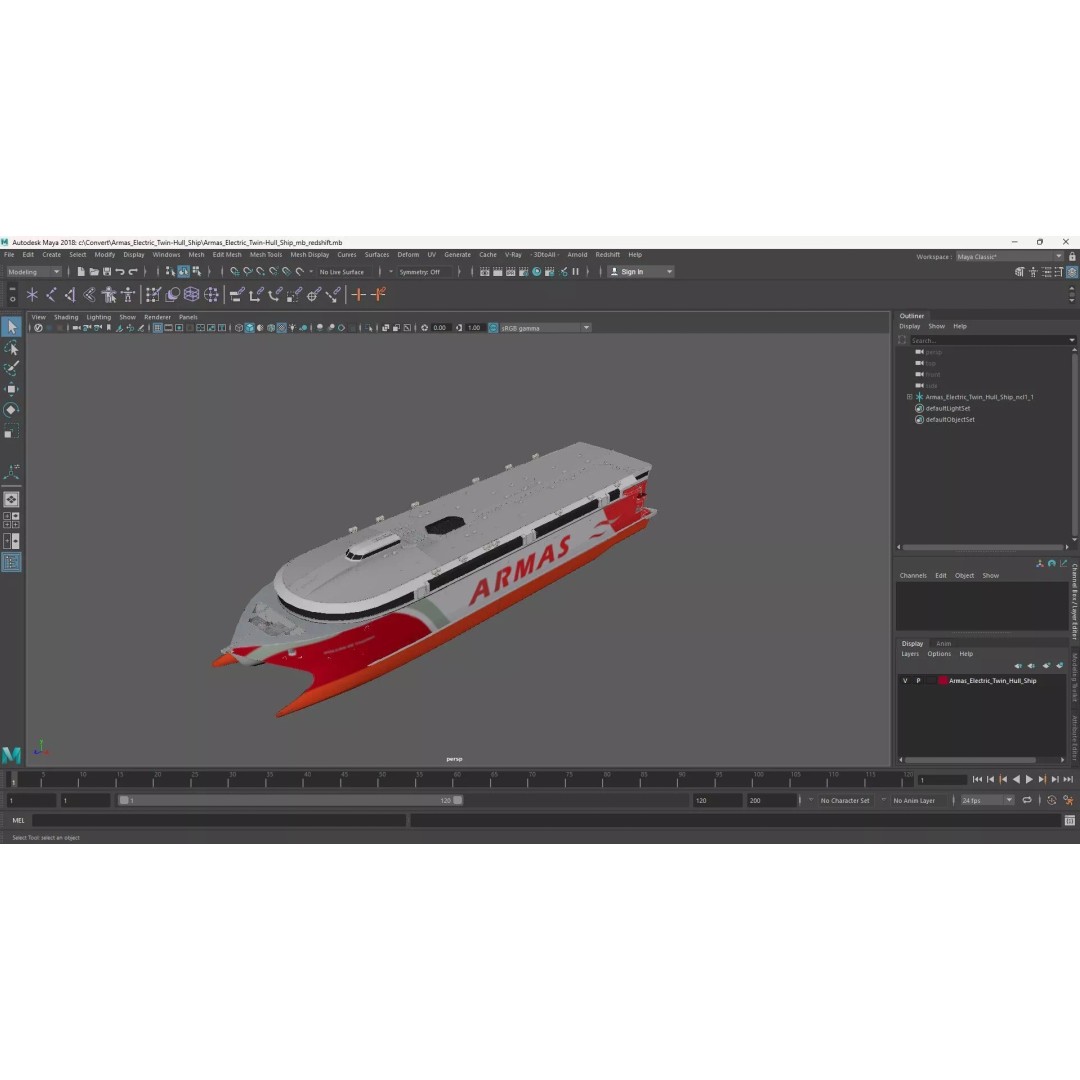
Task: Open animation preferences running-man icon
Action: click(1068, 800)
